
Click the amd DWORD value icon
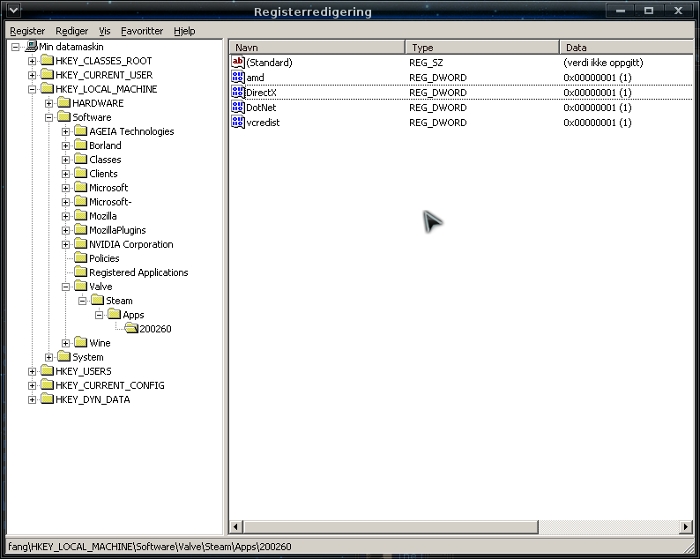(x=238, y=77)
